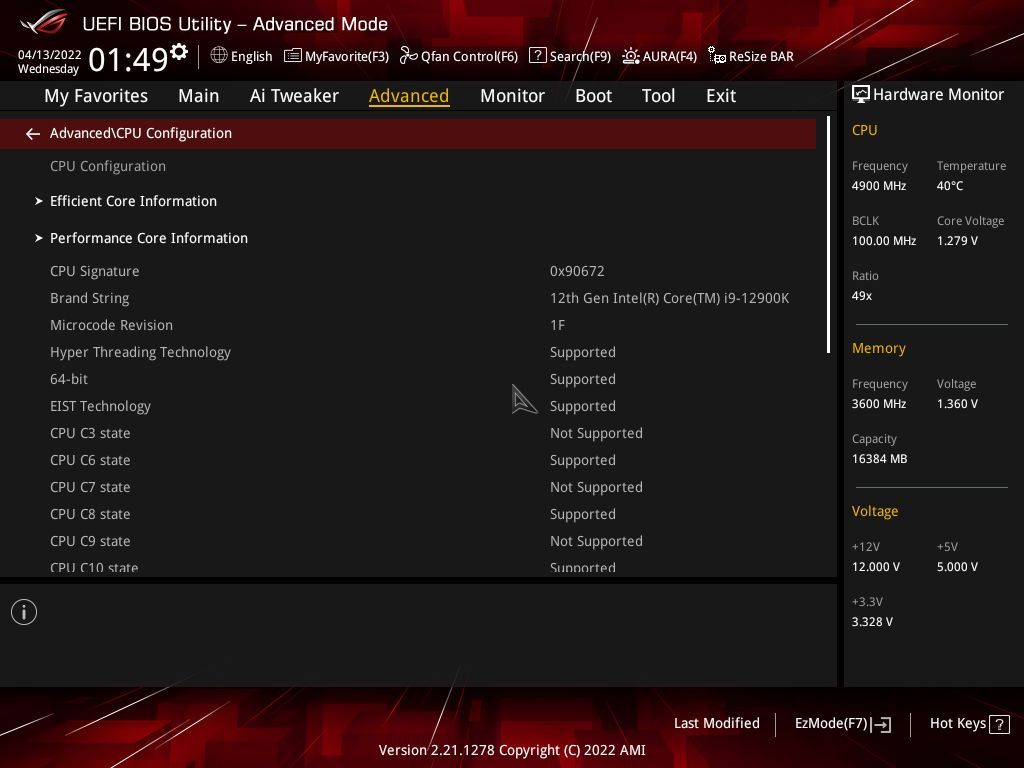This screenshot has width=1024, height=768.
Task: Click AURA(F4) label
Action: click(669, 56)
